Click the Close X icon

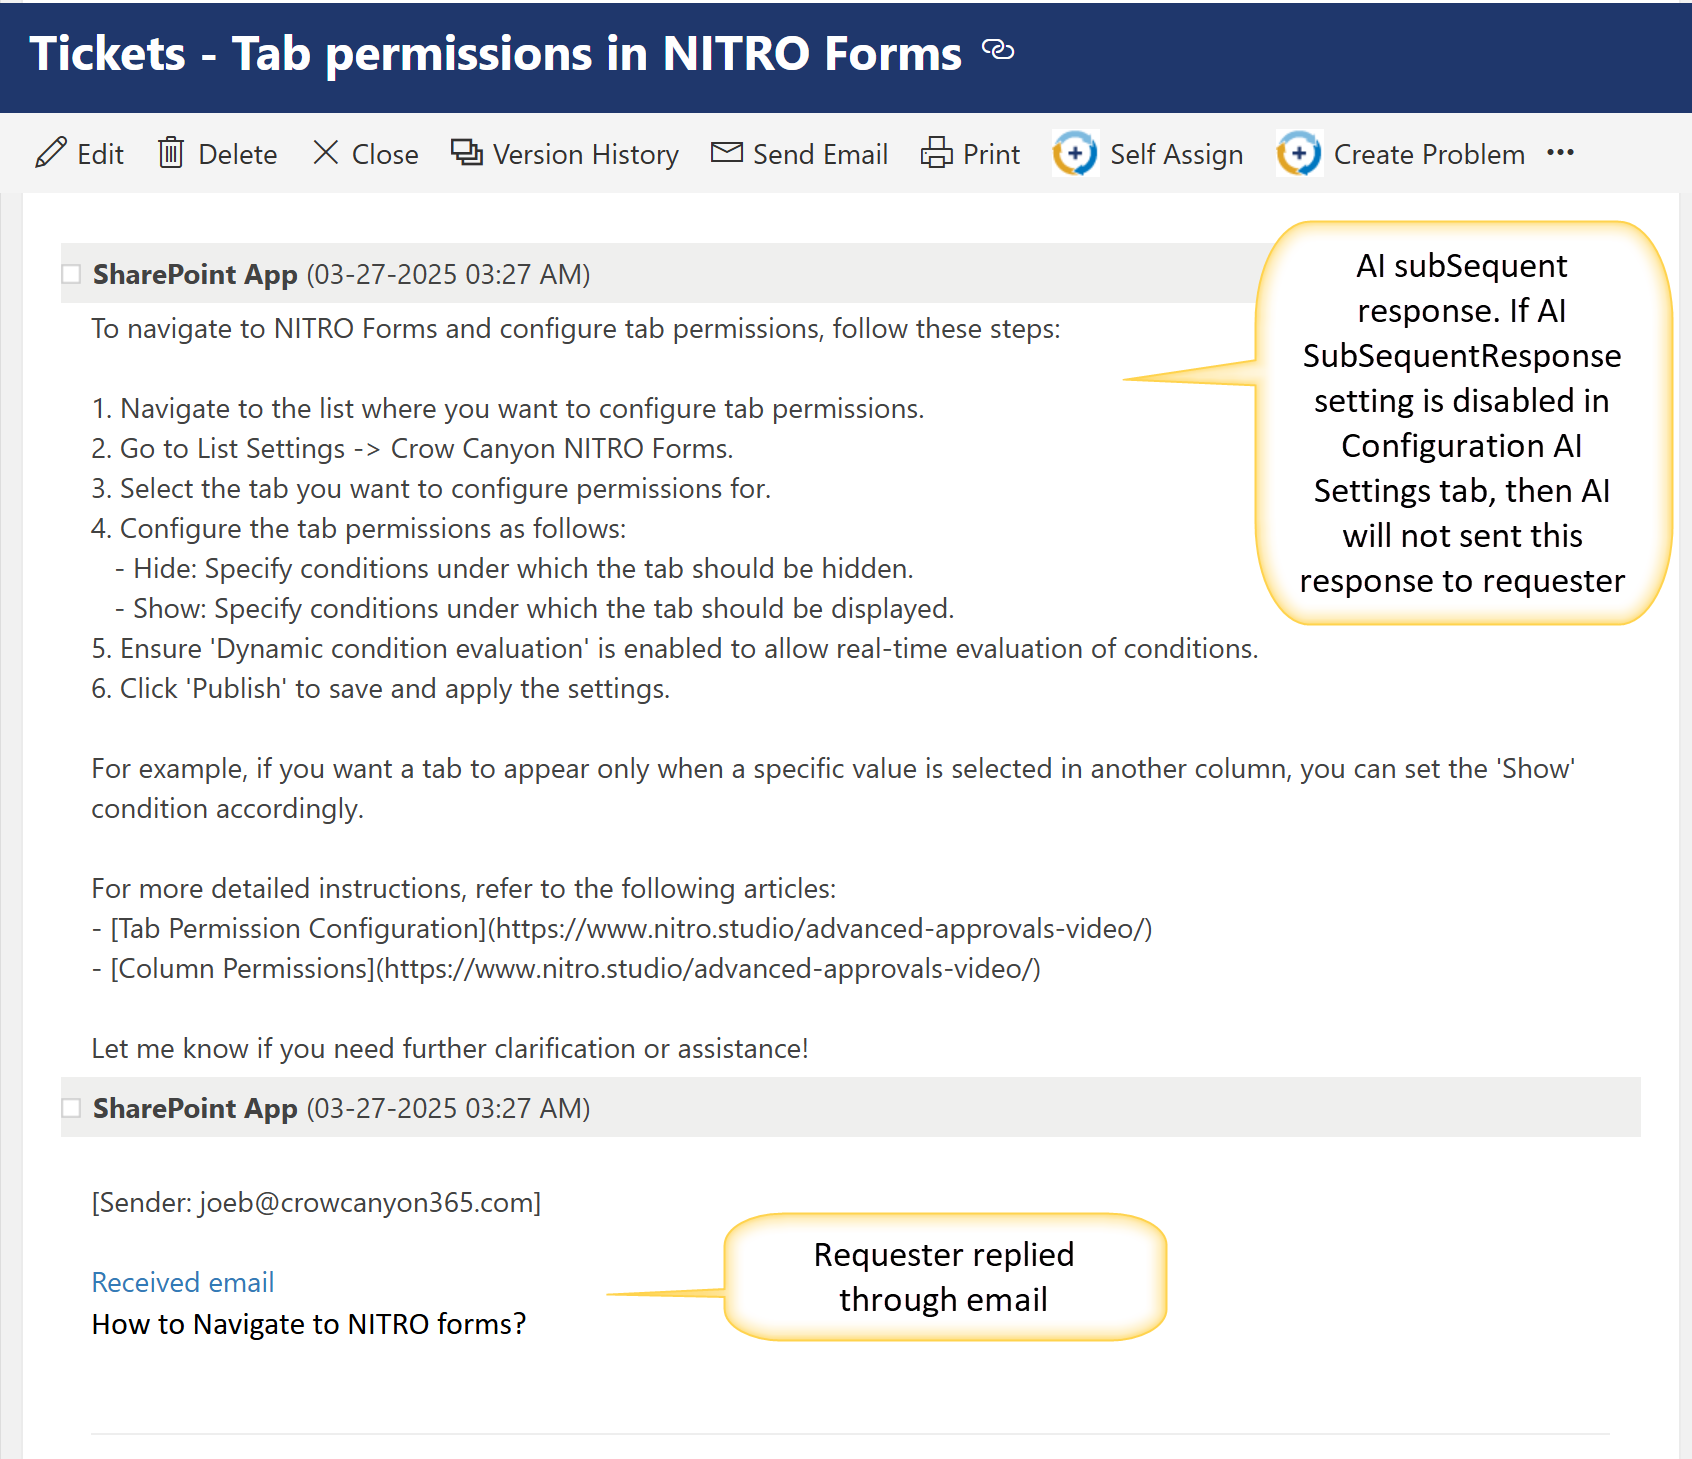click(x=325, y=153)
